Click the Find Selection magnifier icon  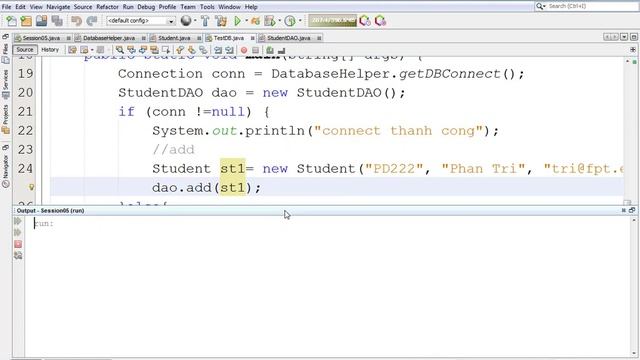click(x=120, y=50)
